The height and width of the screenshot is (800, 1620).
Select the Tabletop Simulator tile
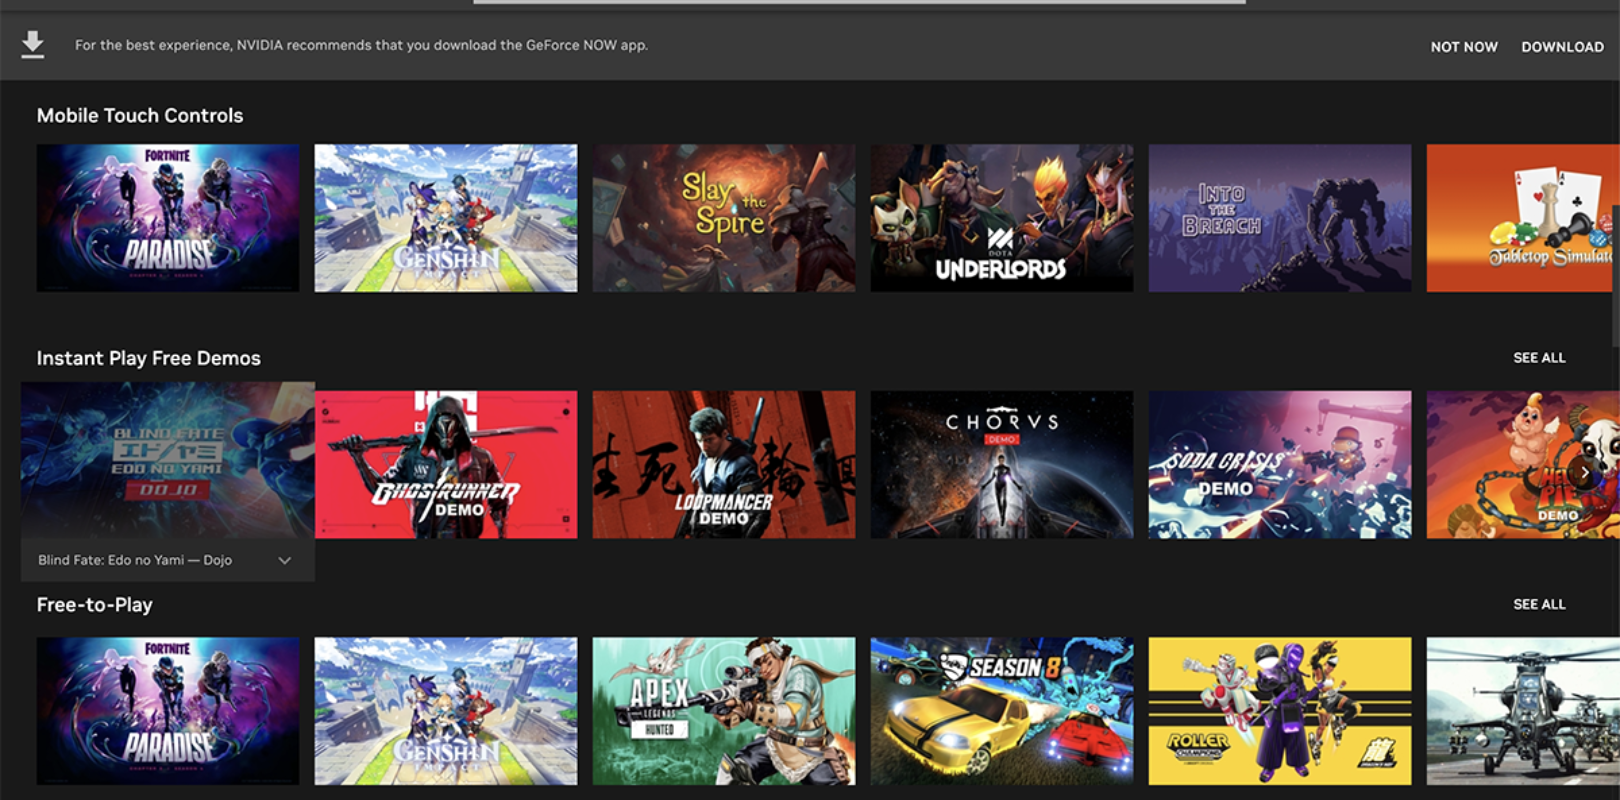click(x=1520, y=218)
